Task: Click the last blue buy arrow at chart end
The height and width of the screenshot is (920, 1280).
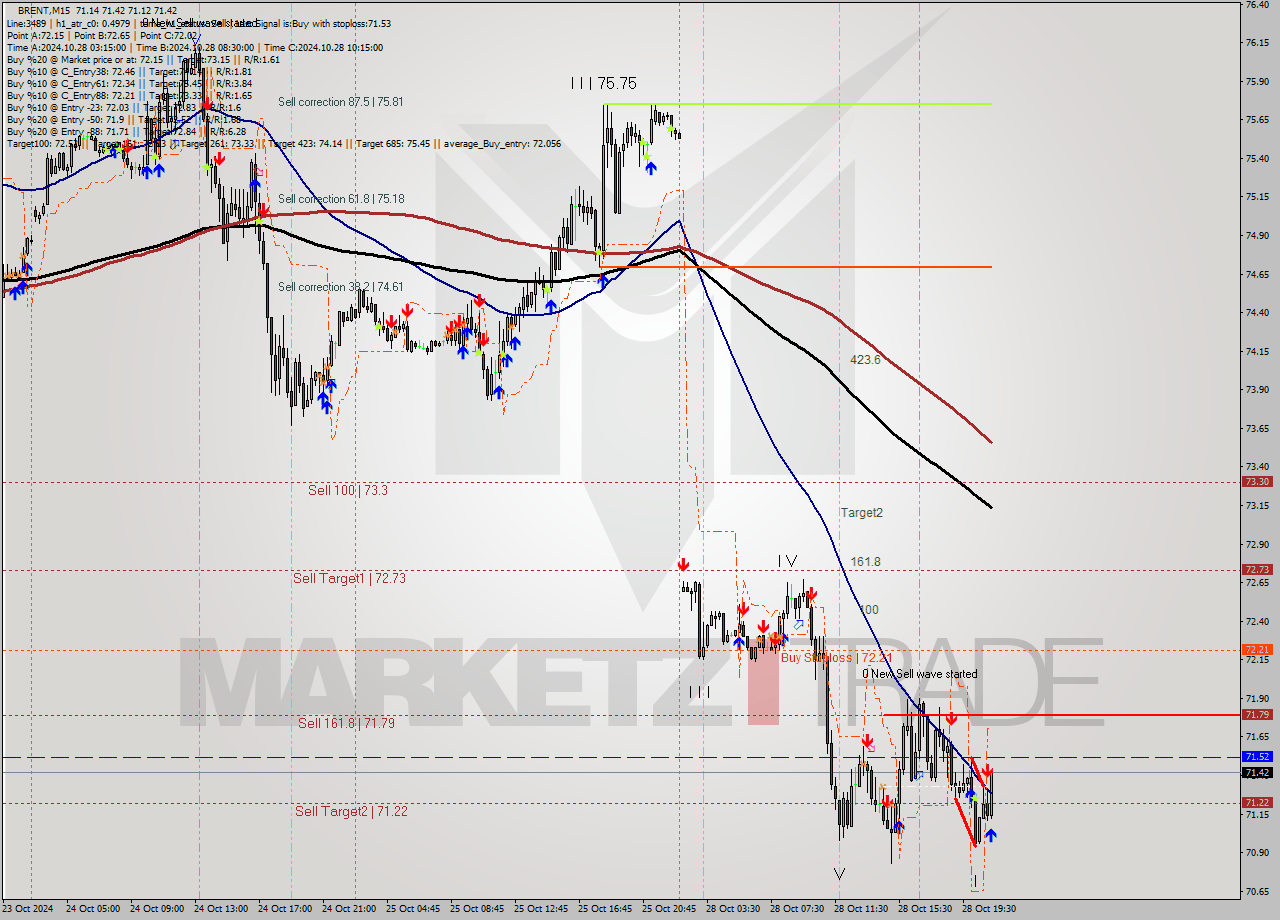Action: tap(990, 835)
